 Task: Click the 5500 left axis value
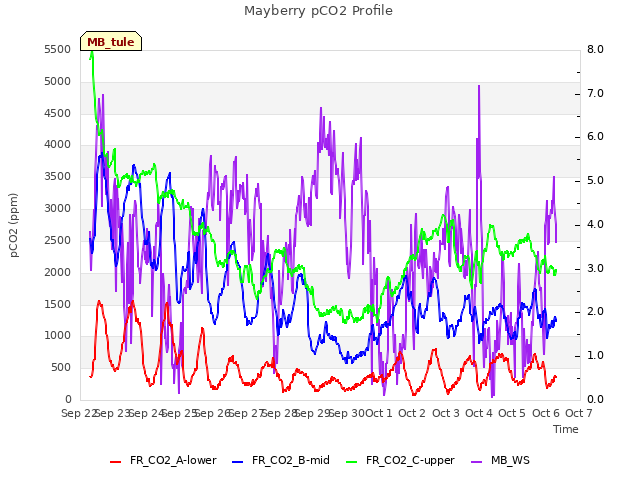tap(58, 49)
